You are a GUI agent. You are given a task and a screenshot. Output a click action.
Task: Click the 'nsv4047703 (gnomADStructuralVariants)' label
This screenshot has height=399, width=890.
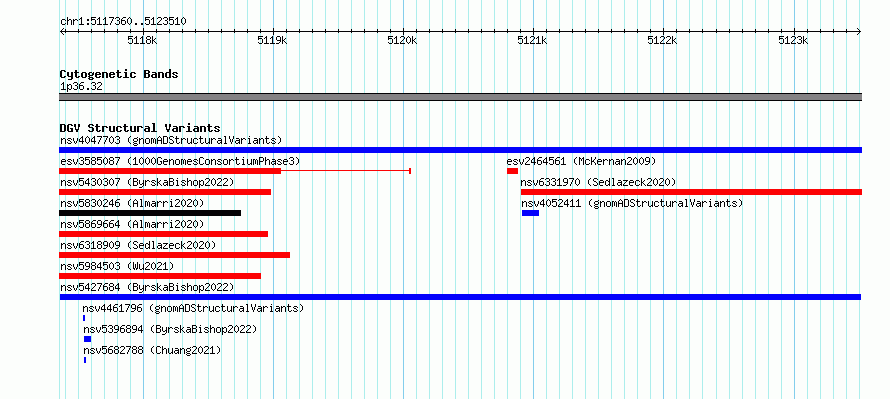171,140
